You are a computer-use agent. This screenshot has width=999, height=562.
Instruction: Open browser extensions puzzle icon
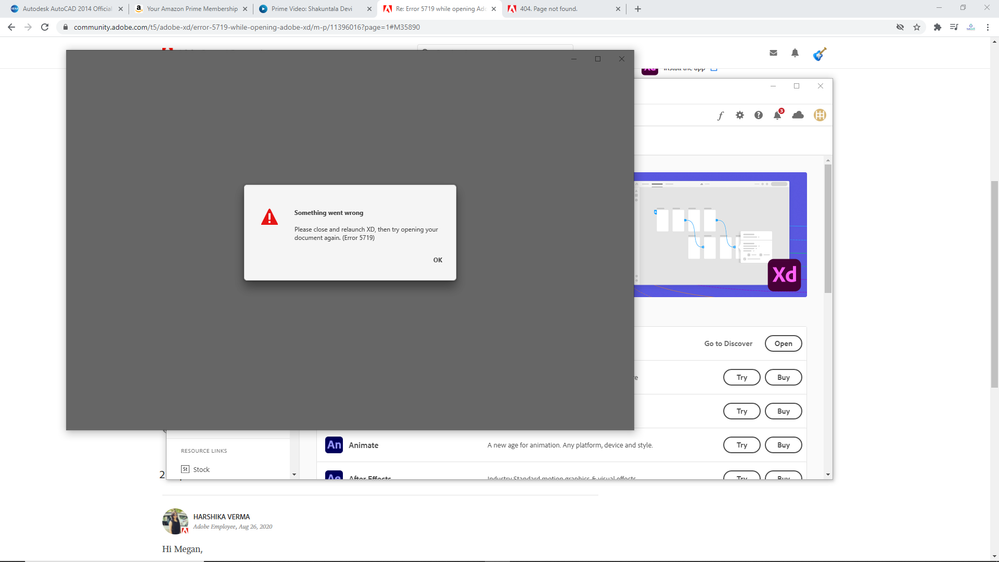click(x=937, y=27)
